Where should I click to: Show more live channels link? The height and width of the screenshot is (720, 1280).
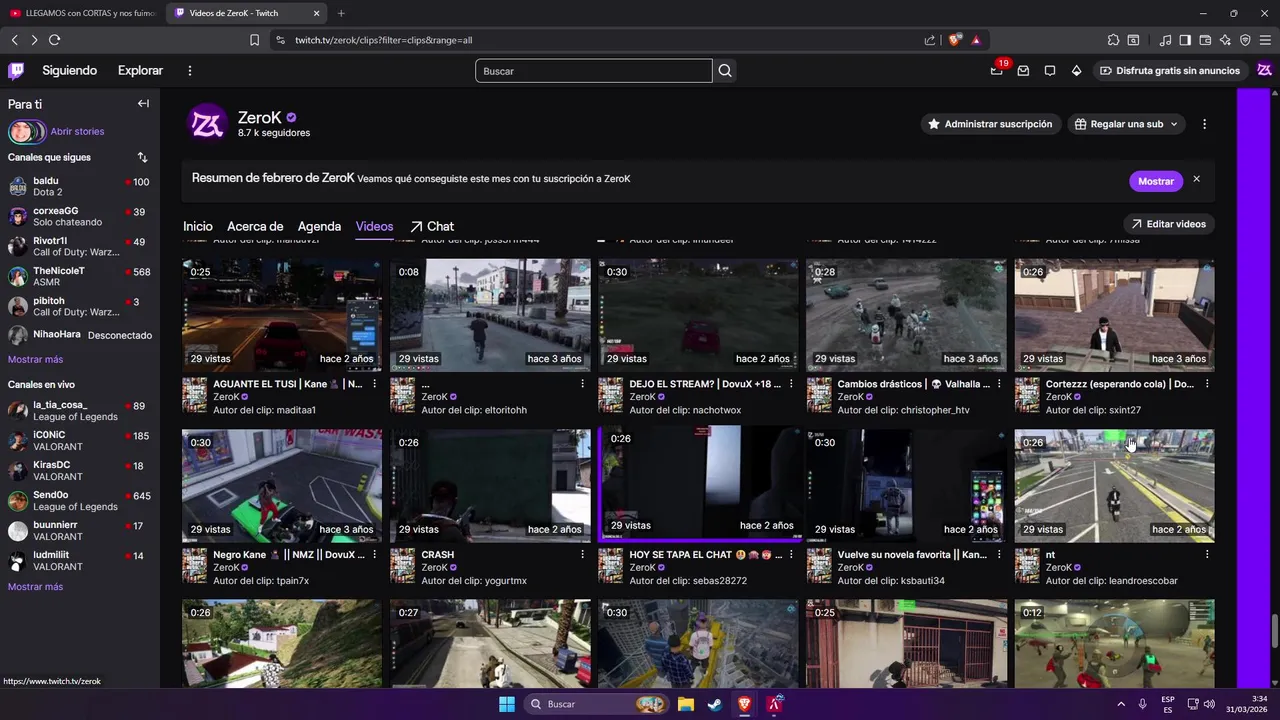point(35,587)
